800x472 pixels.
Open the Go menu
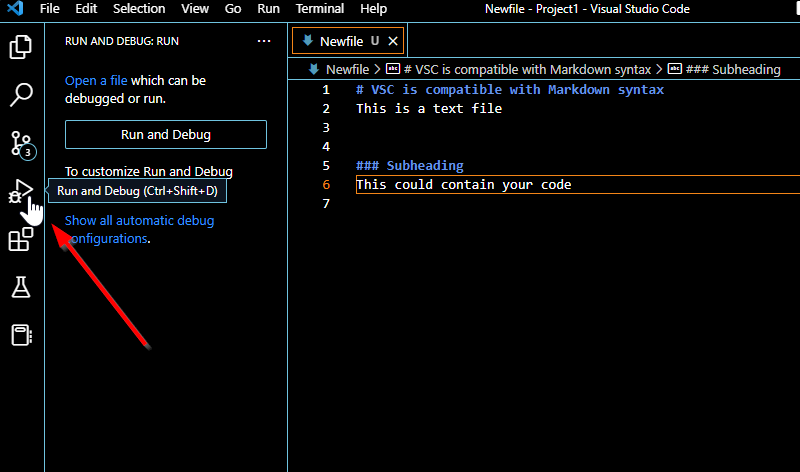click(x=233, y=9)
